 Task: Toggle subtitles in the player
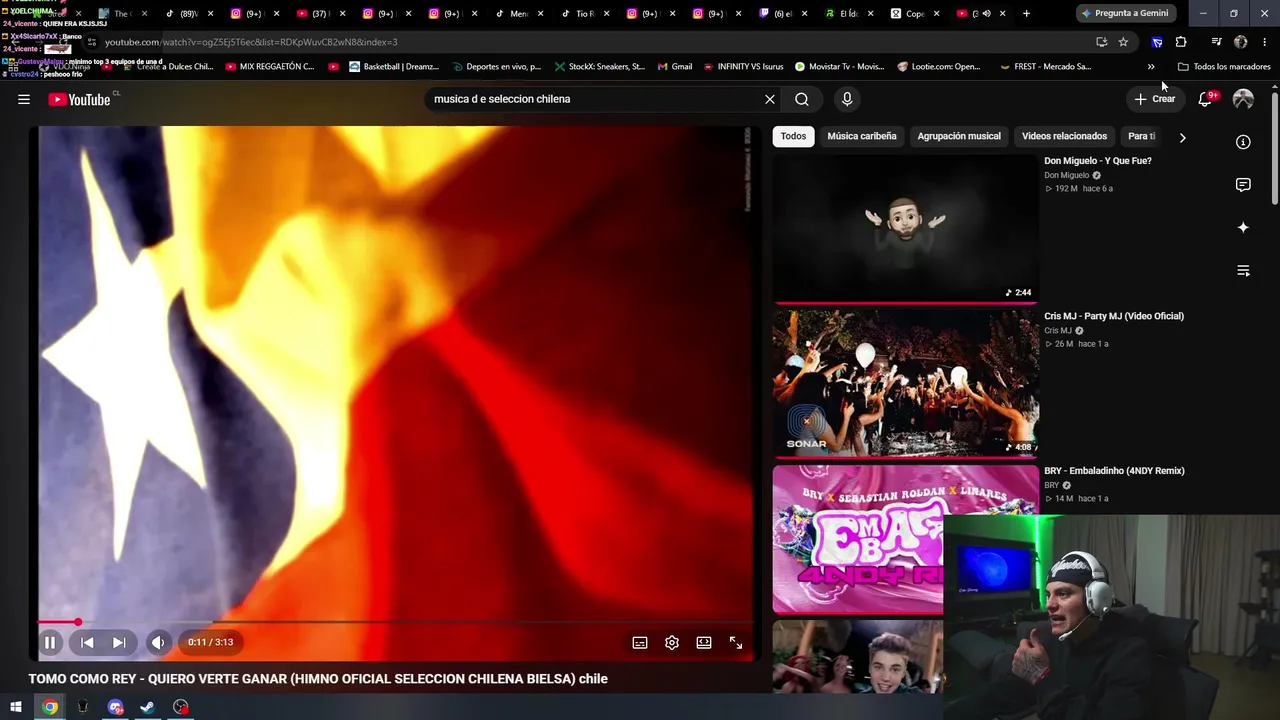point(640,643)
